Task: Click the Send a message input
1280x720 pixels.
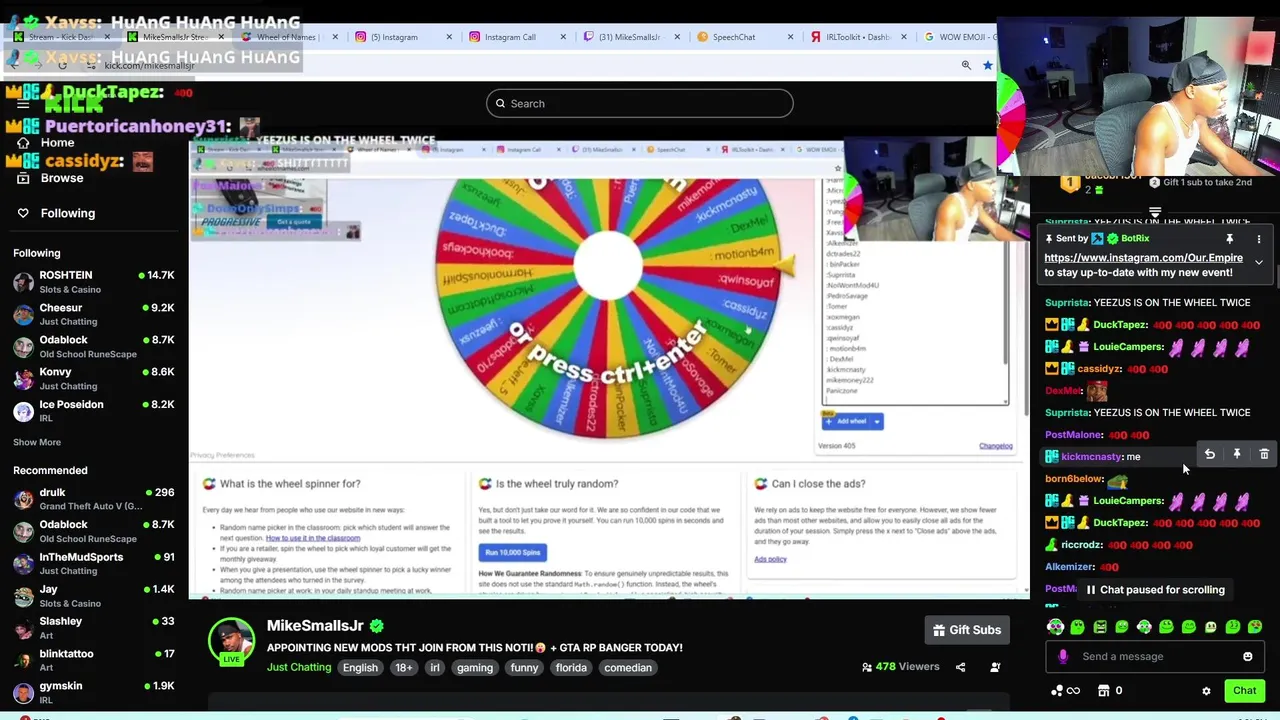Action: point(1155,657)
